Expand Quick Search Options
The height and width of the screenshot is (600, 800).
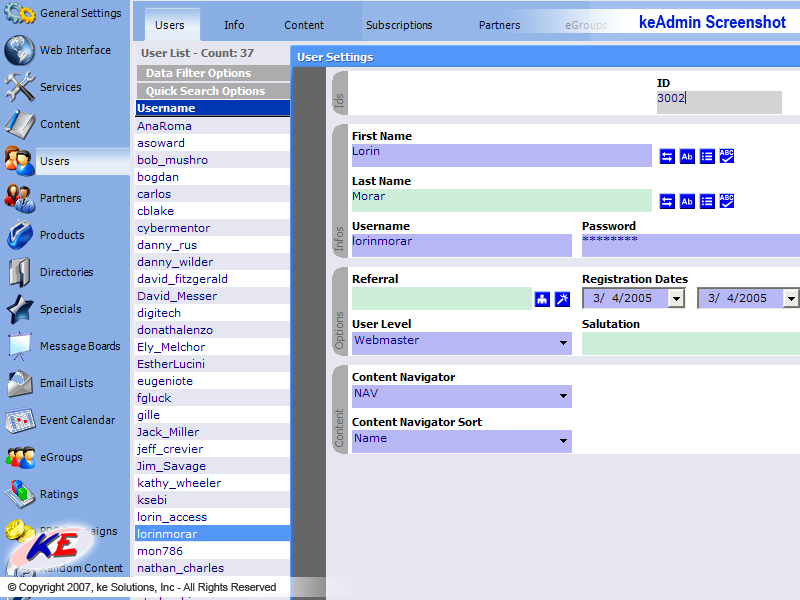(x=213, y=91)
